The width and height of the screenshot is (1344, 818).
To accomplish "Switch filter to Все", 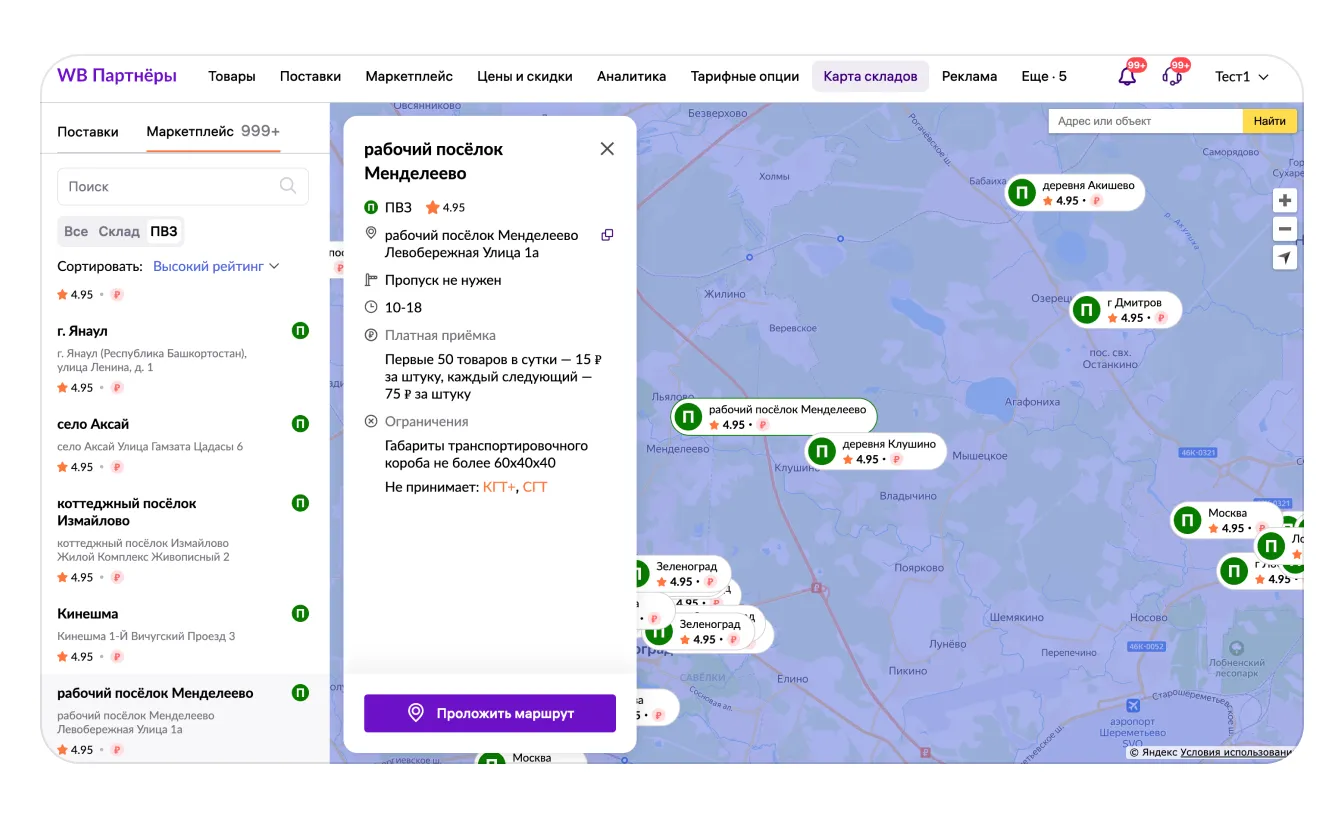I will click(76, 231).
